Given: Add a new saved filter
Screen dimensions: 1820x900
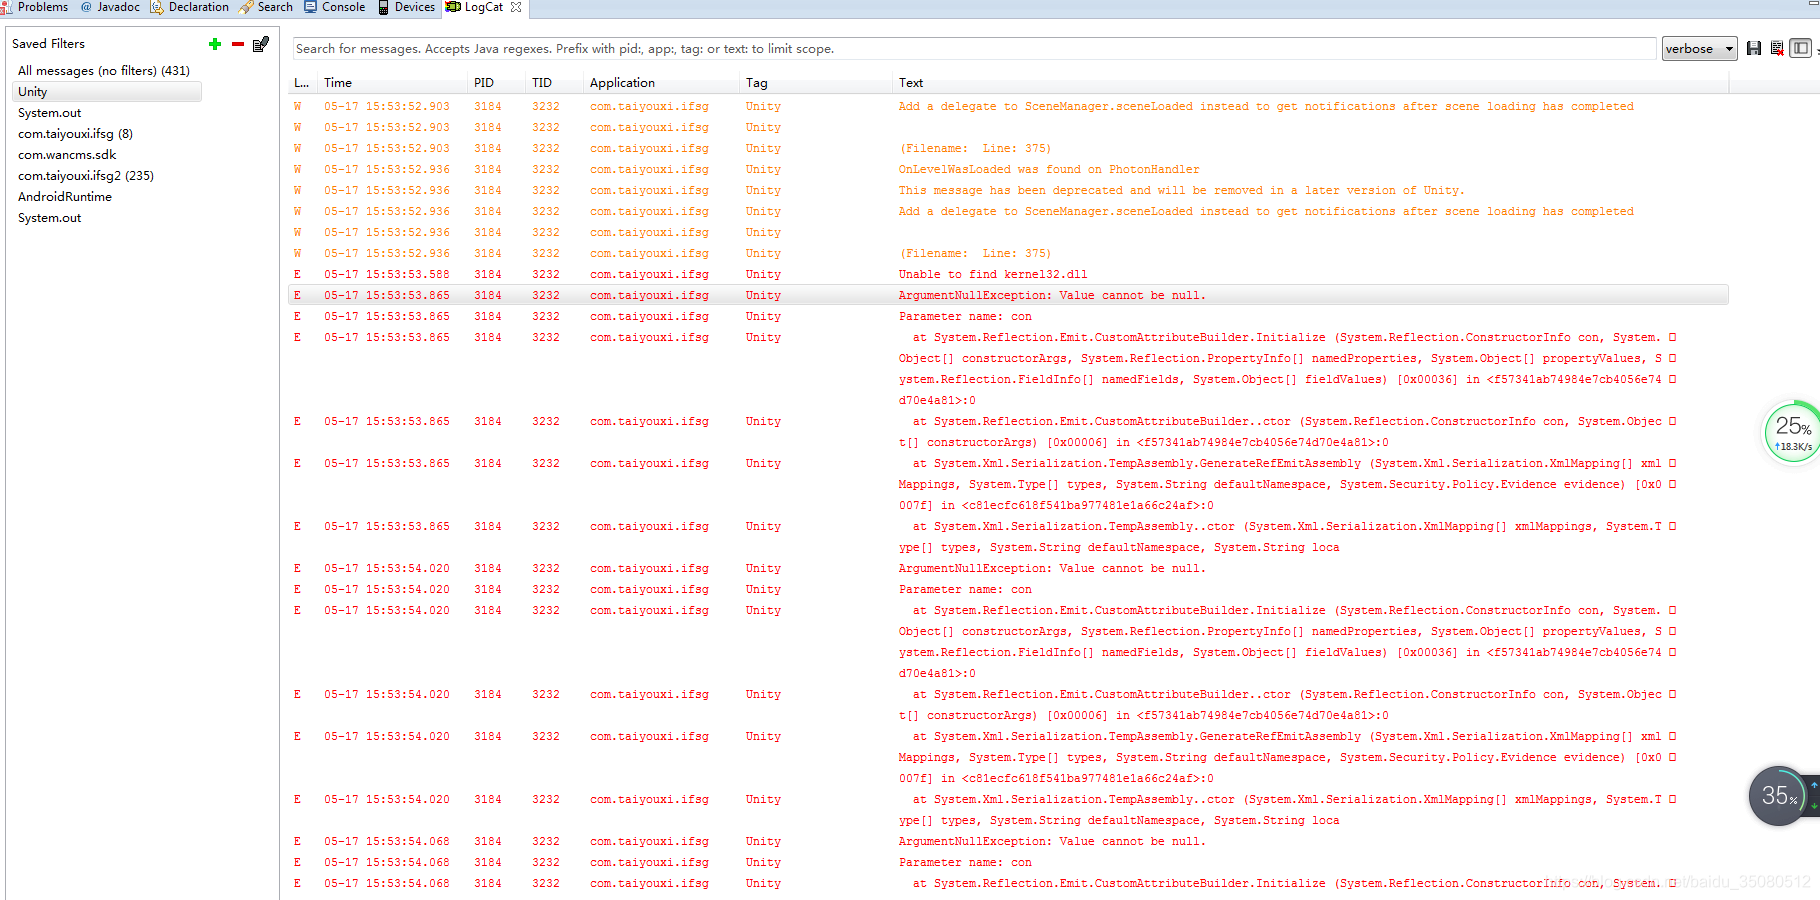Looking at the screenshot, I should tap(214, 44).
